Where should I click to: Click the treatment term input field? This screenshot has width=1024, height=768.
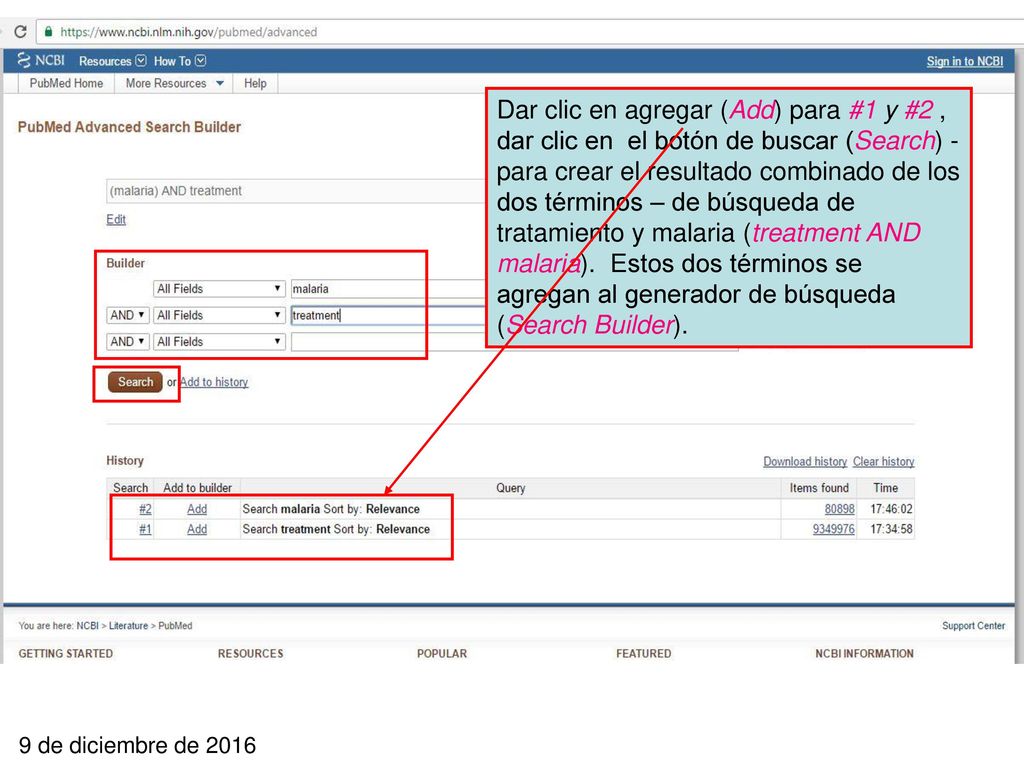coord(388,315)
